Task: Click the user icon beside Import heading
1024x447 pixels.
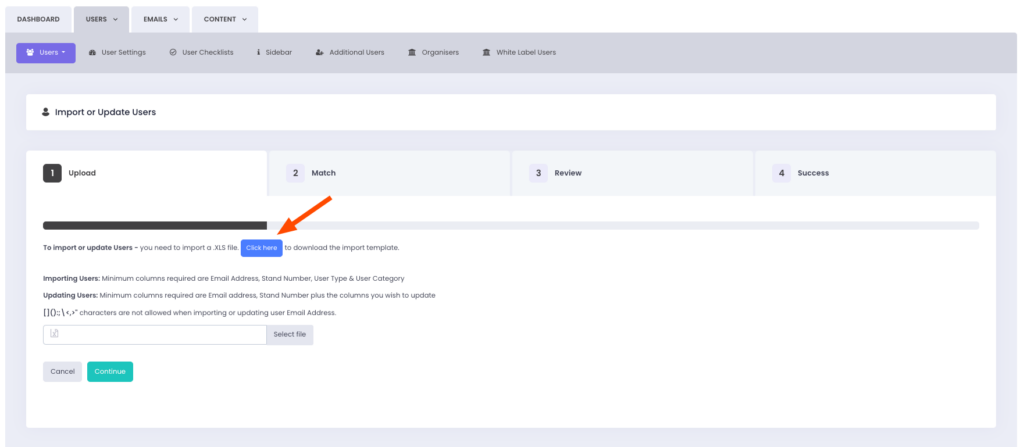Action: 46,112
